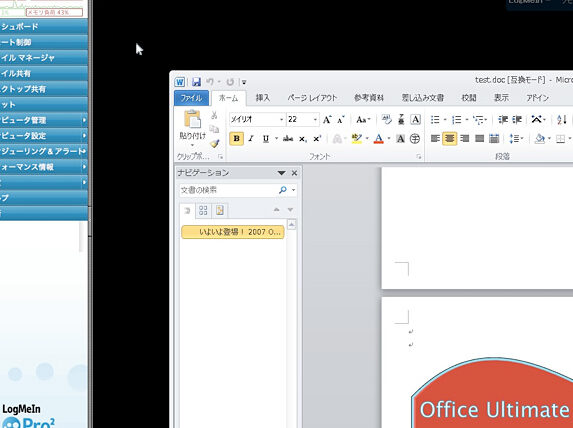Click the Multilevel List icon
Screen dimensions: 573x428
(478, 120)
